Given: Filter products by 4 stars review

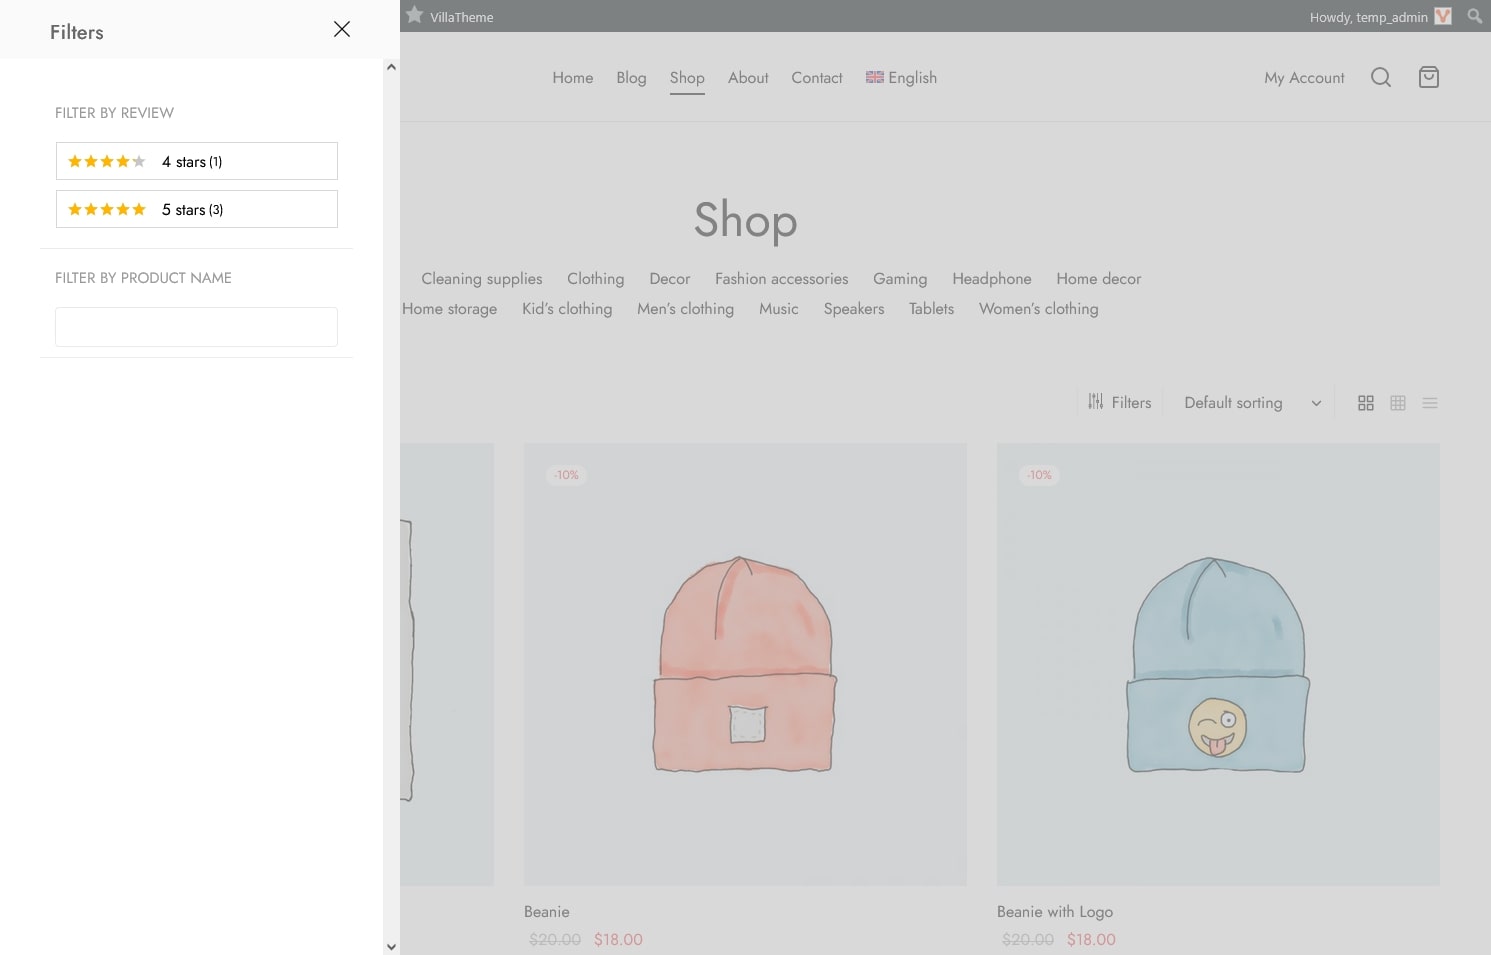Looking at the screenshot, I should pyautogui.click(x=197, y=161).
